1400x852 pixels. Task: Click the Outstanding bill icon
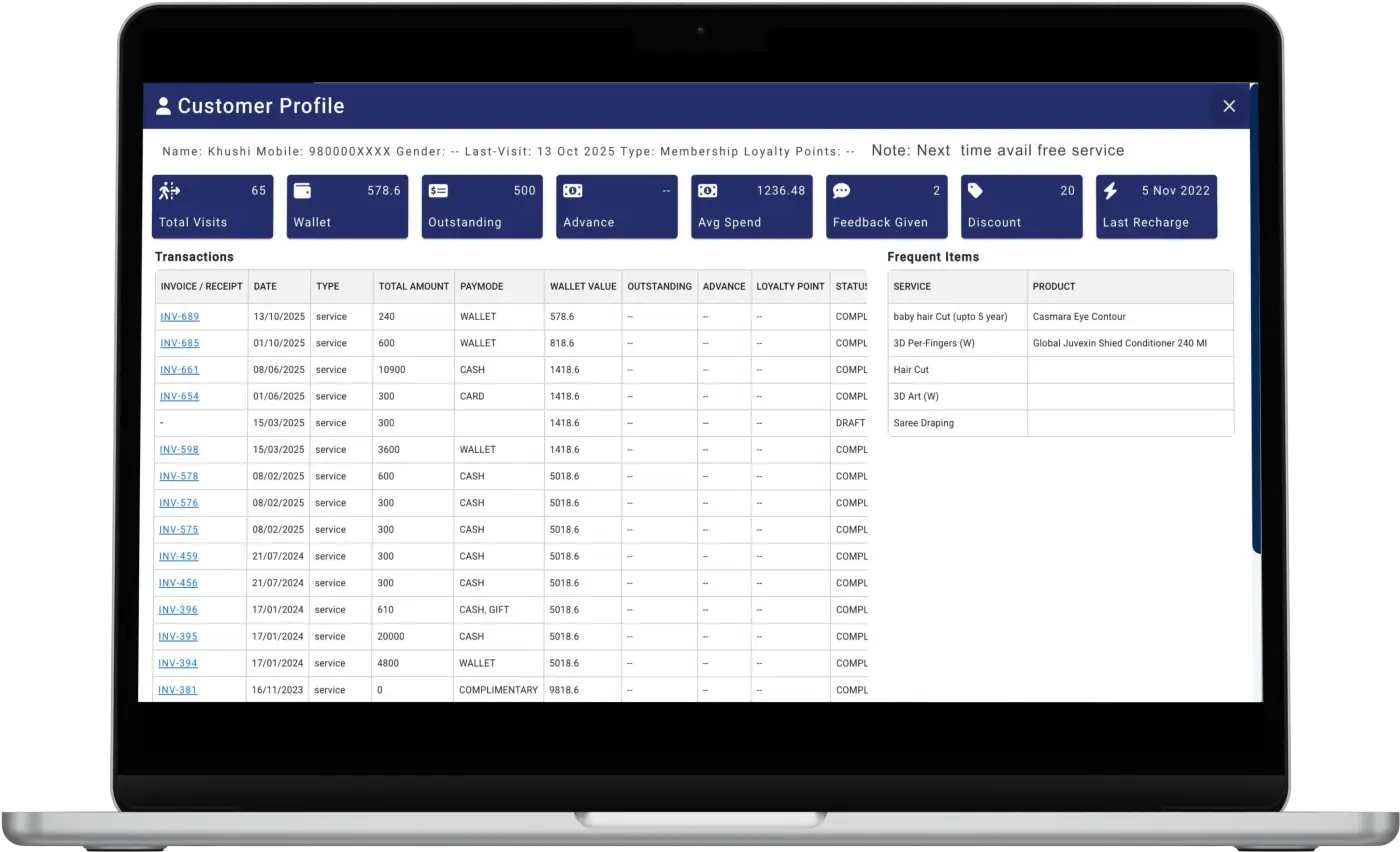point(437,191)
